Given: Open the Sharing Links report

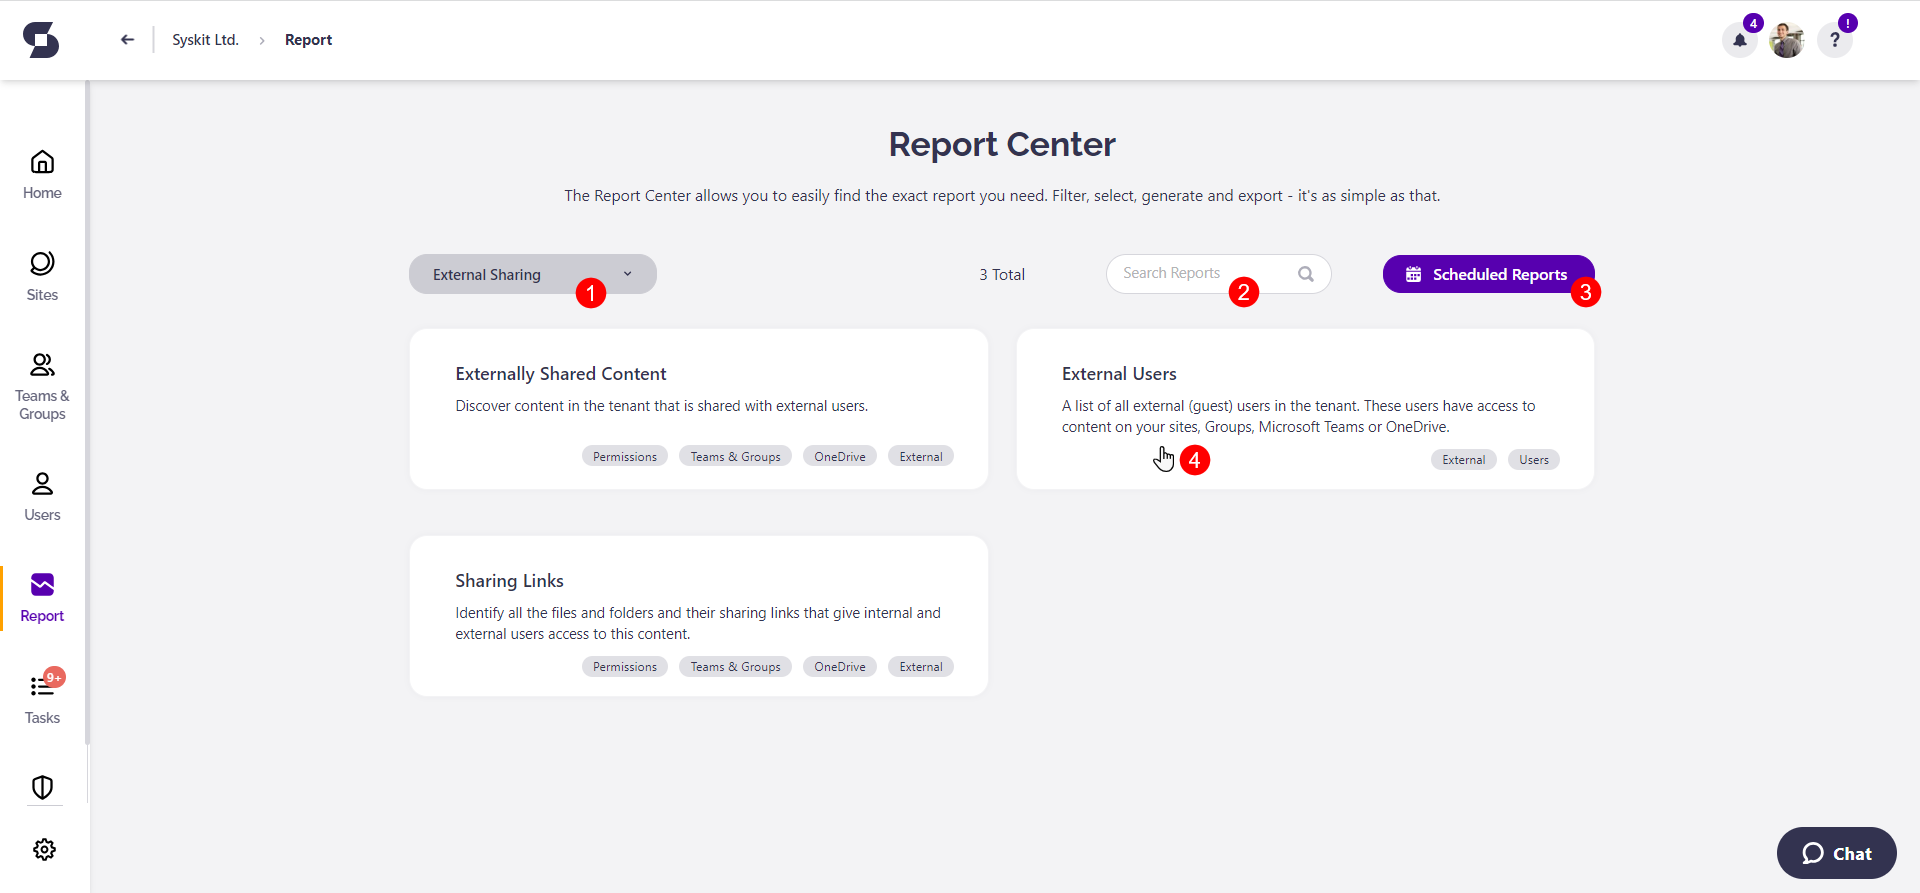Looking at the screenshot, I should pyautogui.click(x=699, y=616).
